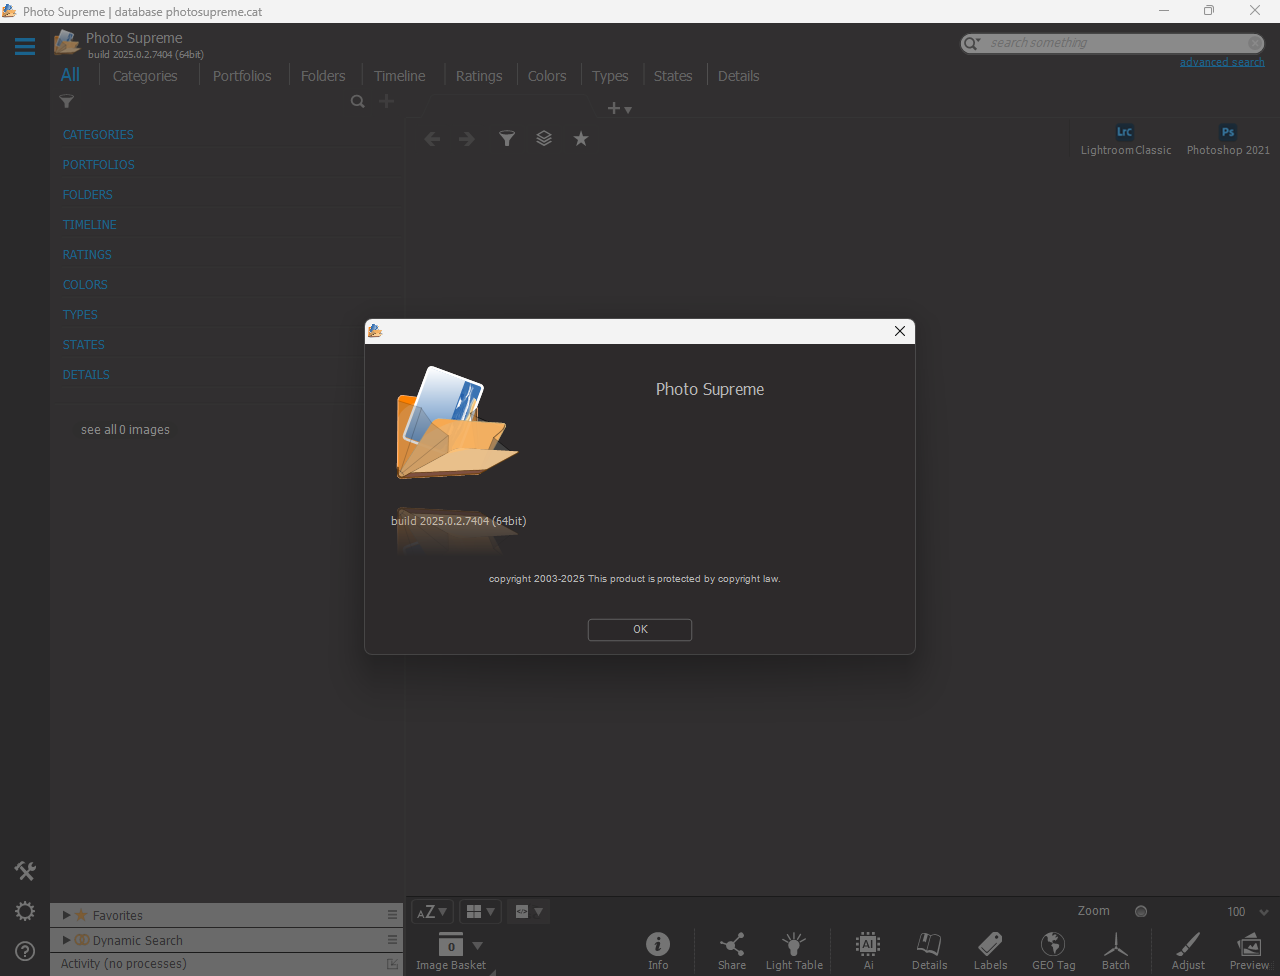Click the plus icon beside the catalog magnifier
This screenshot has height=976, width=1280.
click(386, 101)
